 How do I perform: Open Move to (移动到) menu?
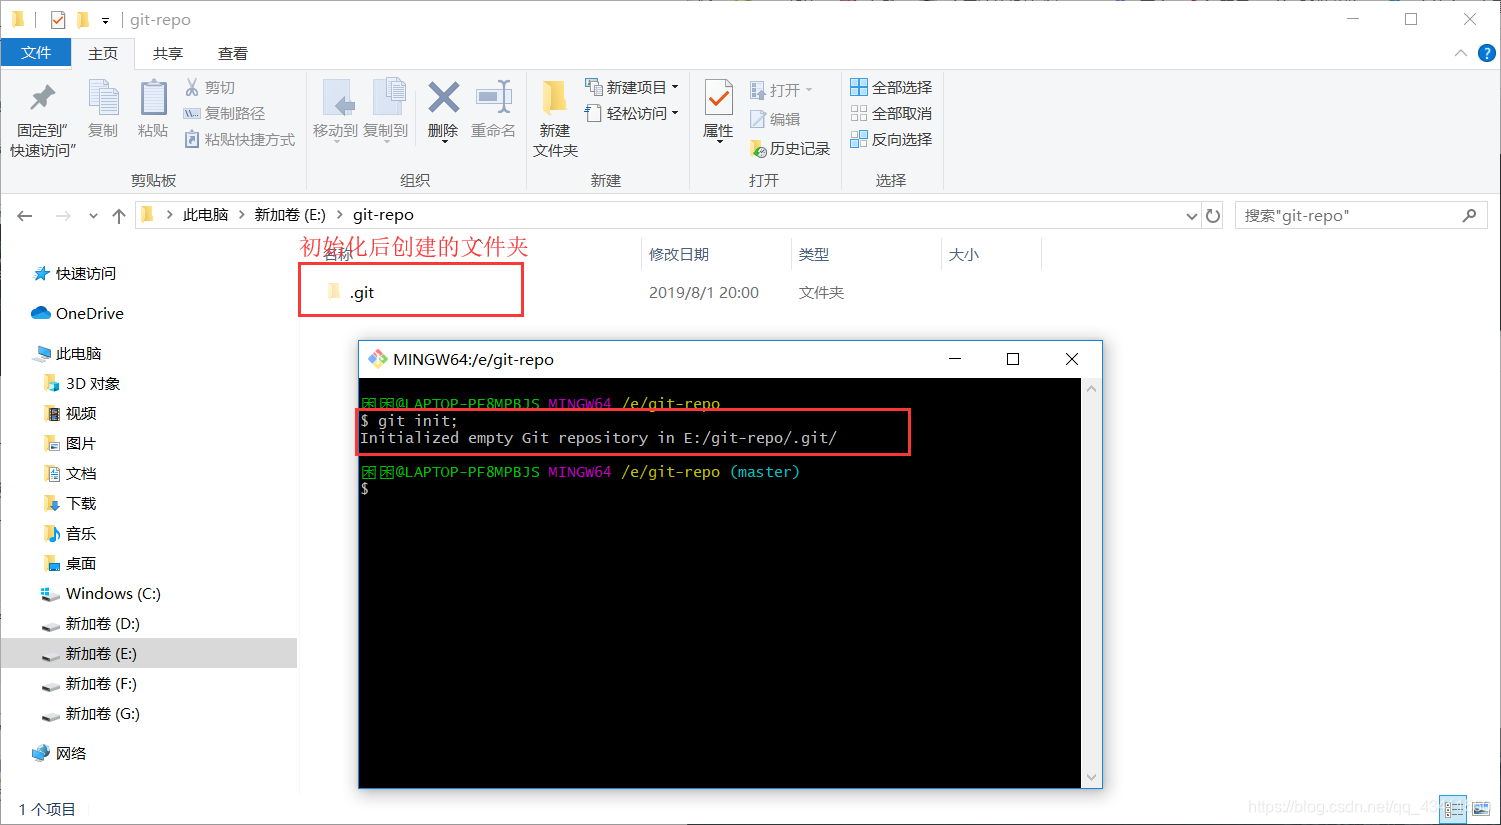(x=335, y=110)
